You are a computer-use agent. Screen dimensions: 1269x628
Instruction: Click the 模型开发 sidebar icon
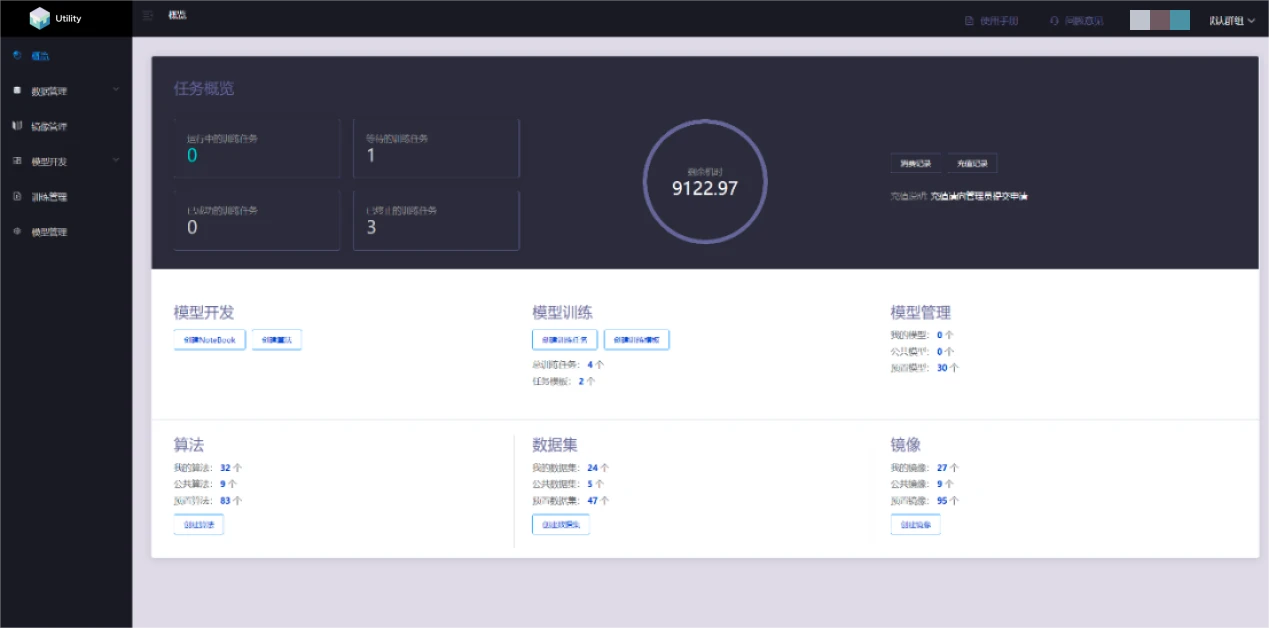point(17,161)
